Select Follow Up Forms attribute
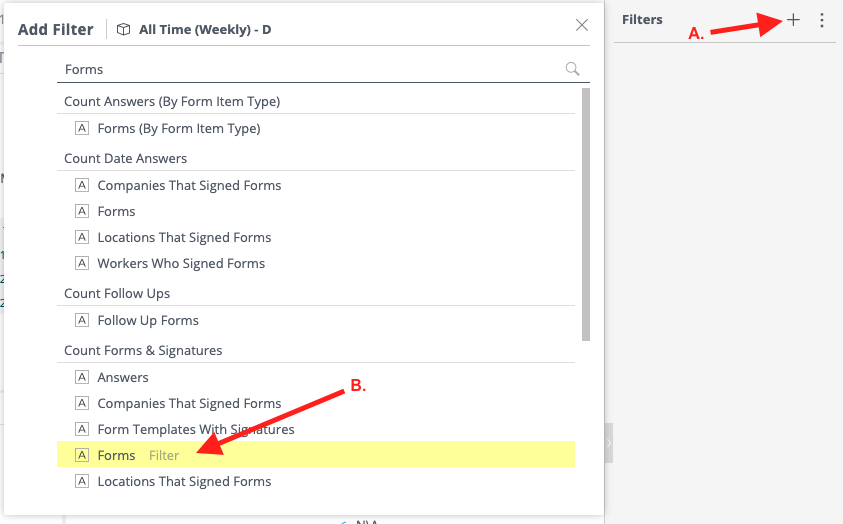This screenshot has width=843, height=524. tap(148, 321)
